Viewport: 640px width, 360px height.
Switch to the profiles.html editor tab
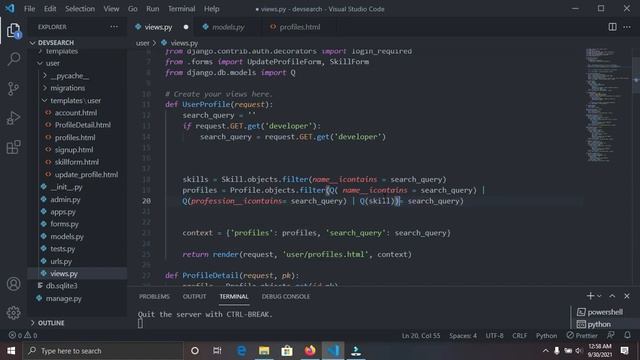pos(299,27)
